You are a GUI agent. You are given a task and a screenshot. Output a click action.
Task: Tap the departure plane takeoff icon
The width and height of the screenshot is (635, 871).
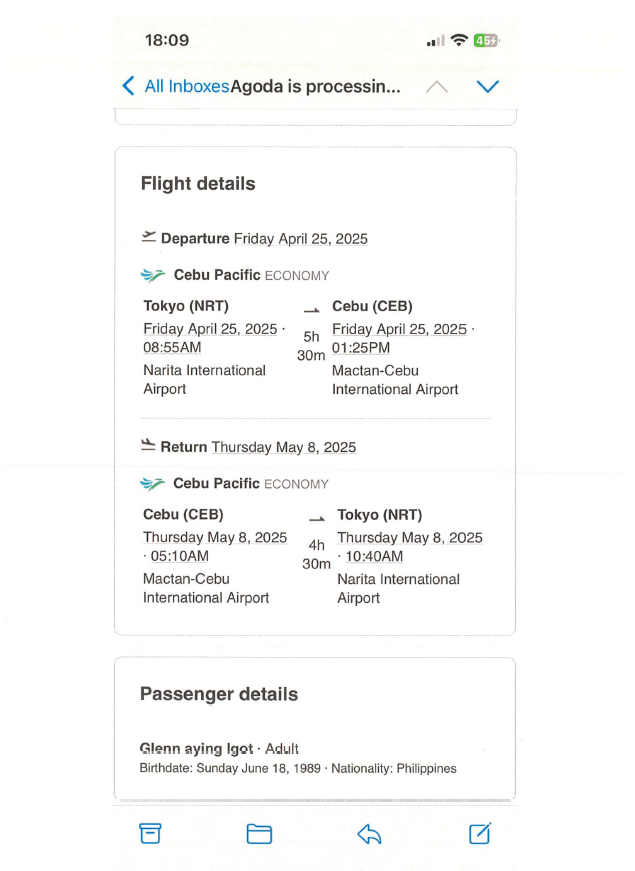pos(149,237)
